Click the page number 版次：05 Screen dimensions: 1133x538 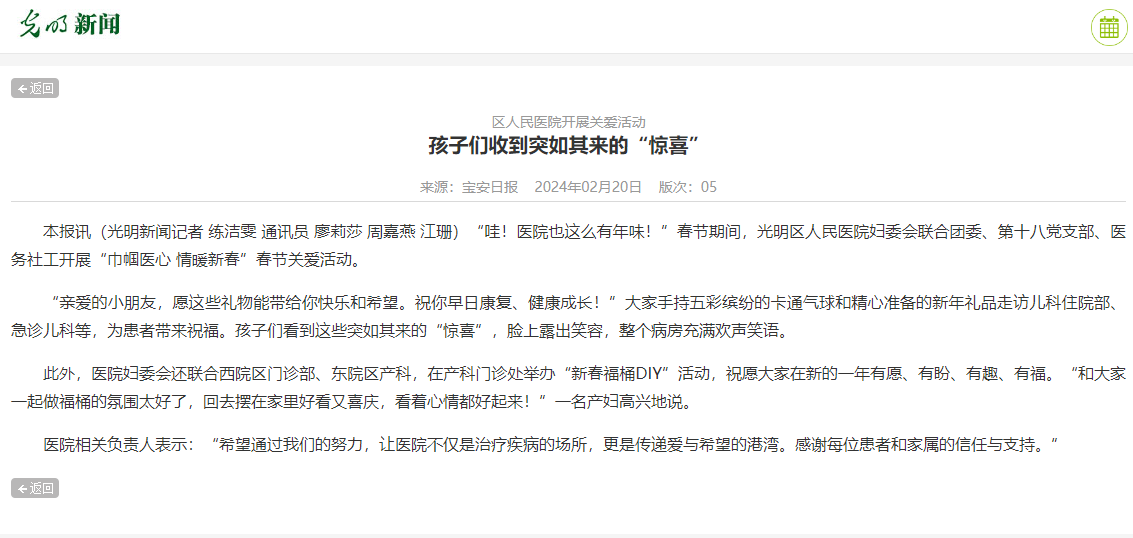click(687, 187)
